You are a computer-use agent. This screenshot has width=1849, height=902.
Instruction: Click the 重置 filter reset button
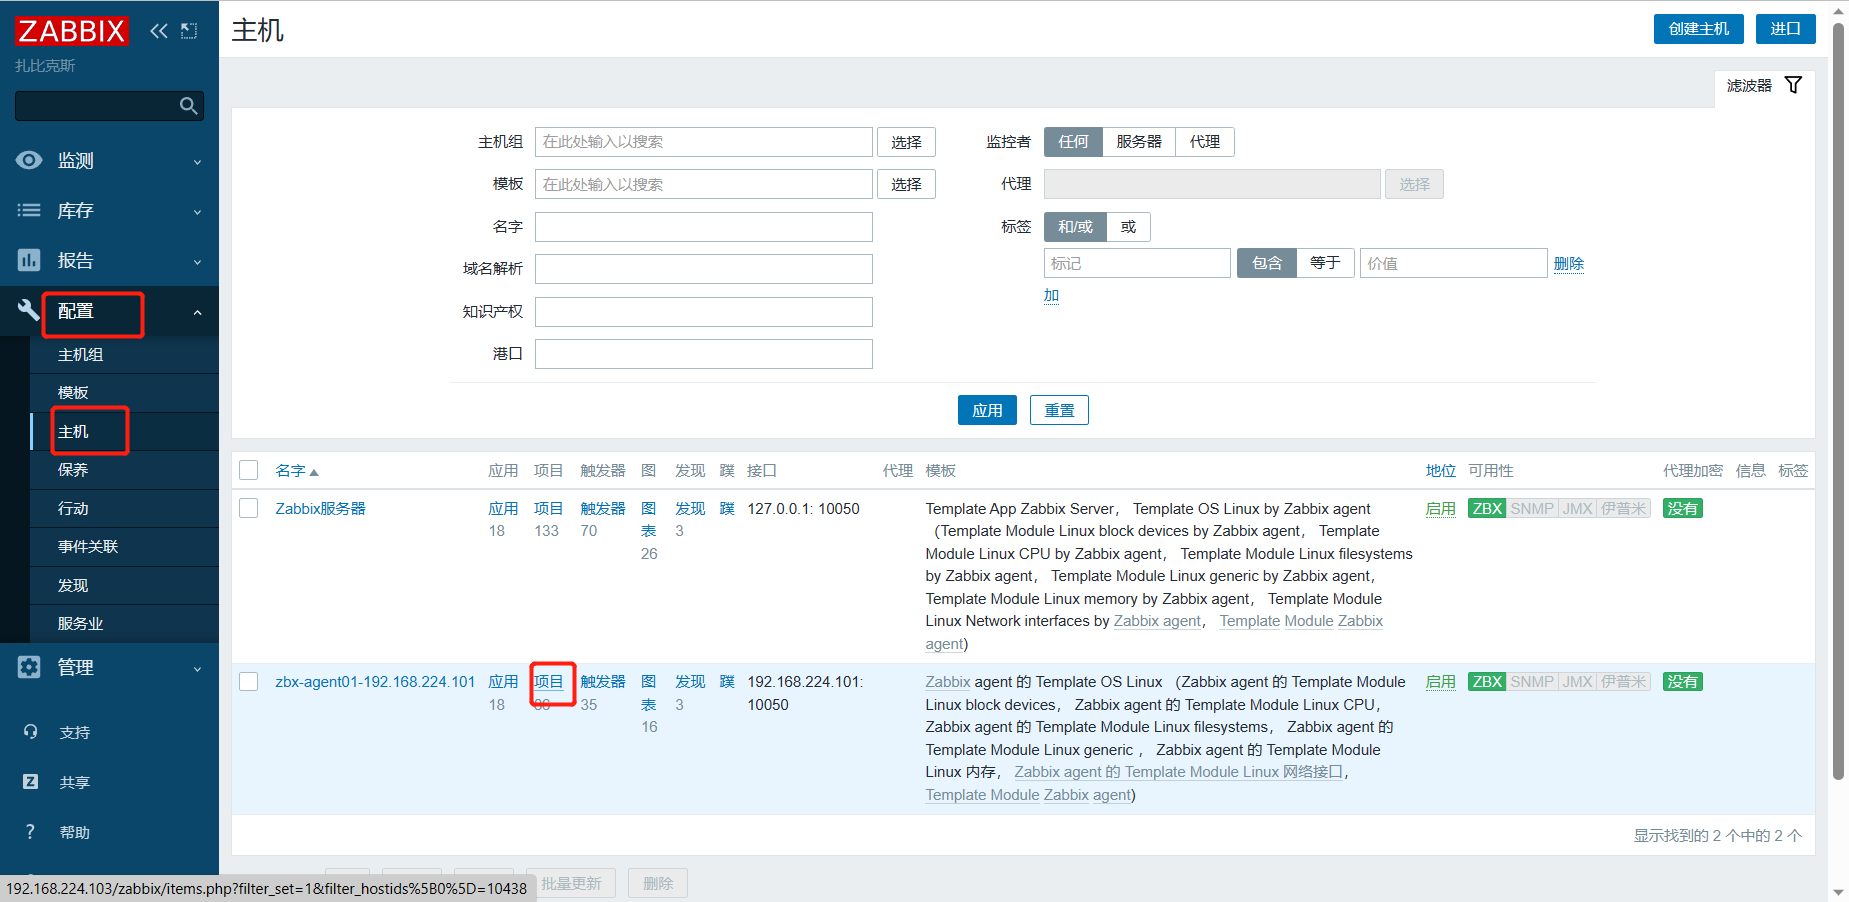1059,410
